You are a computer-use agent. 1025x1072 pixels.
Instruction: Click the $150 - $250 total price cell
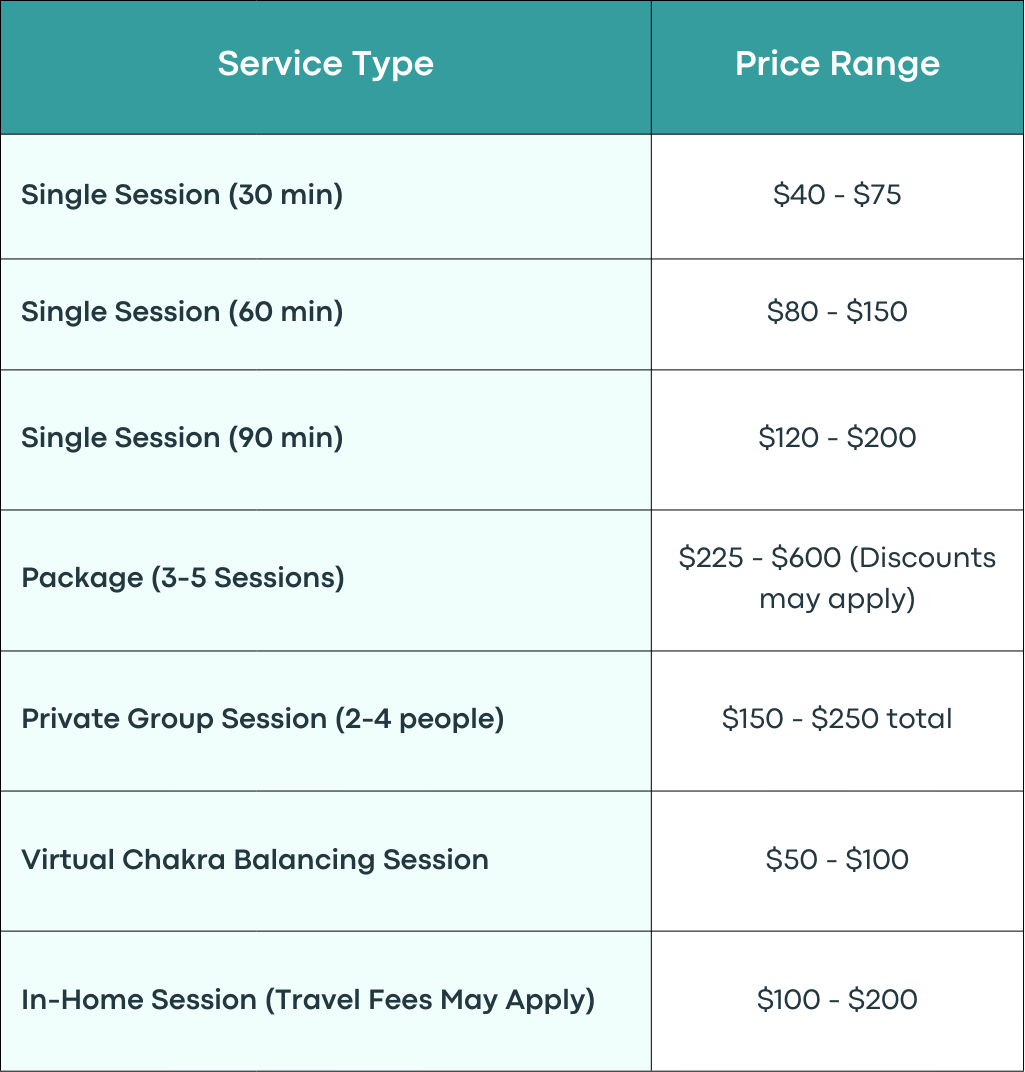[837, 719]
